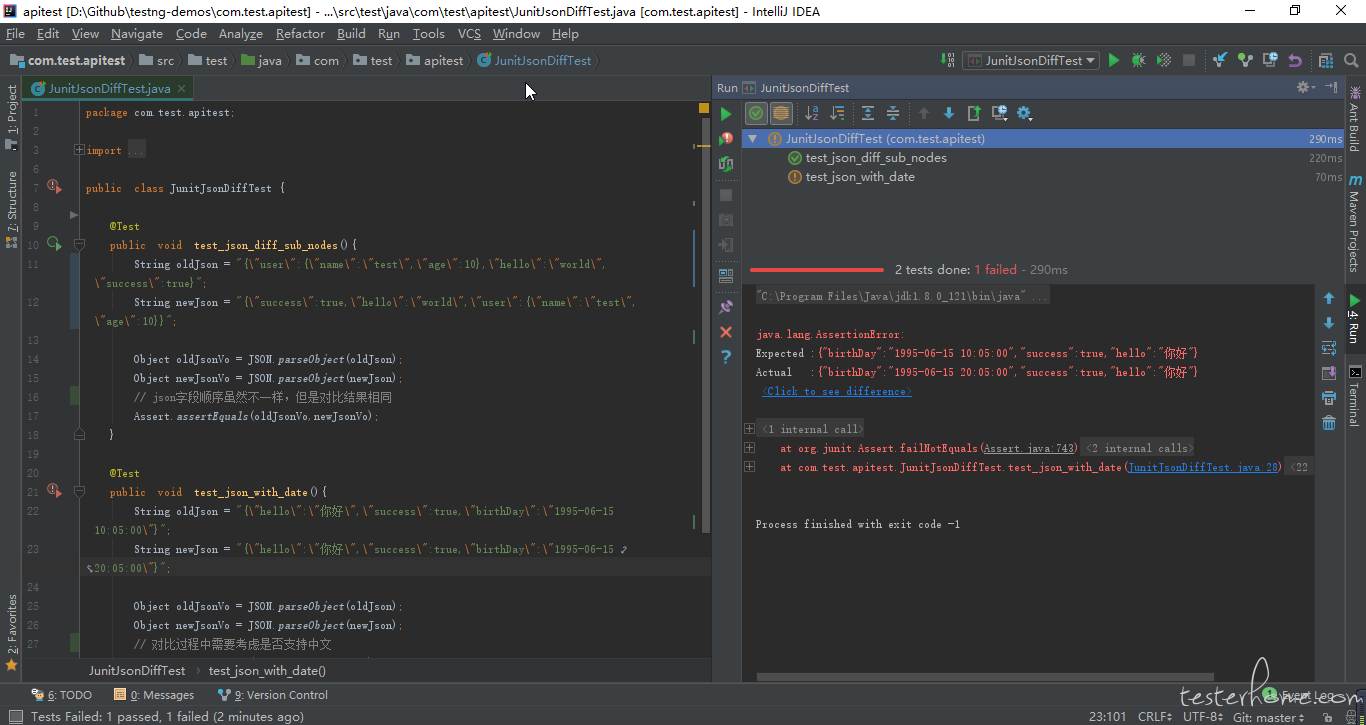1366x725 pixels.
Task: Open the File menu
Action: 15,33
